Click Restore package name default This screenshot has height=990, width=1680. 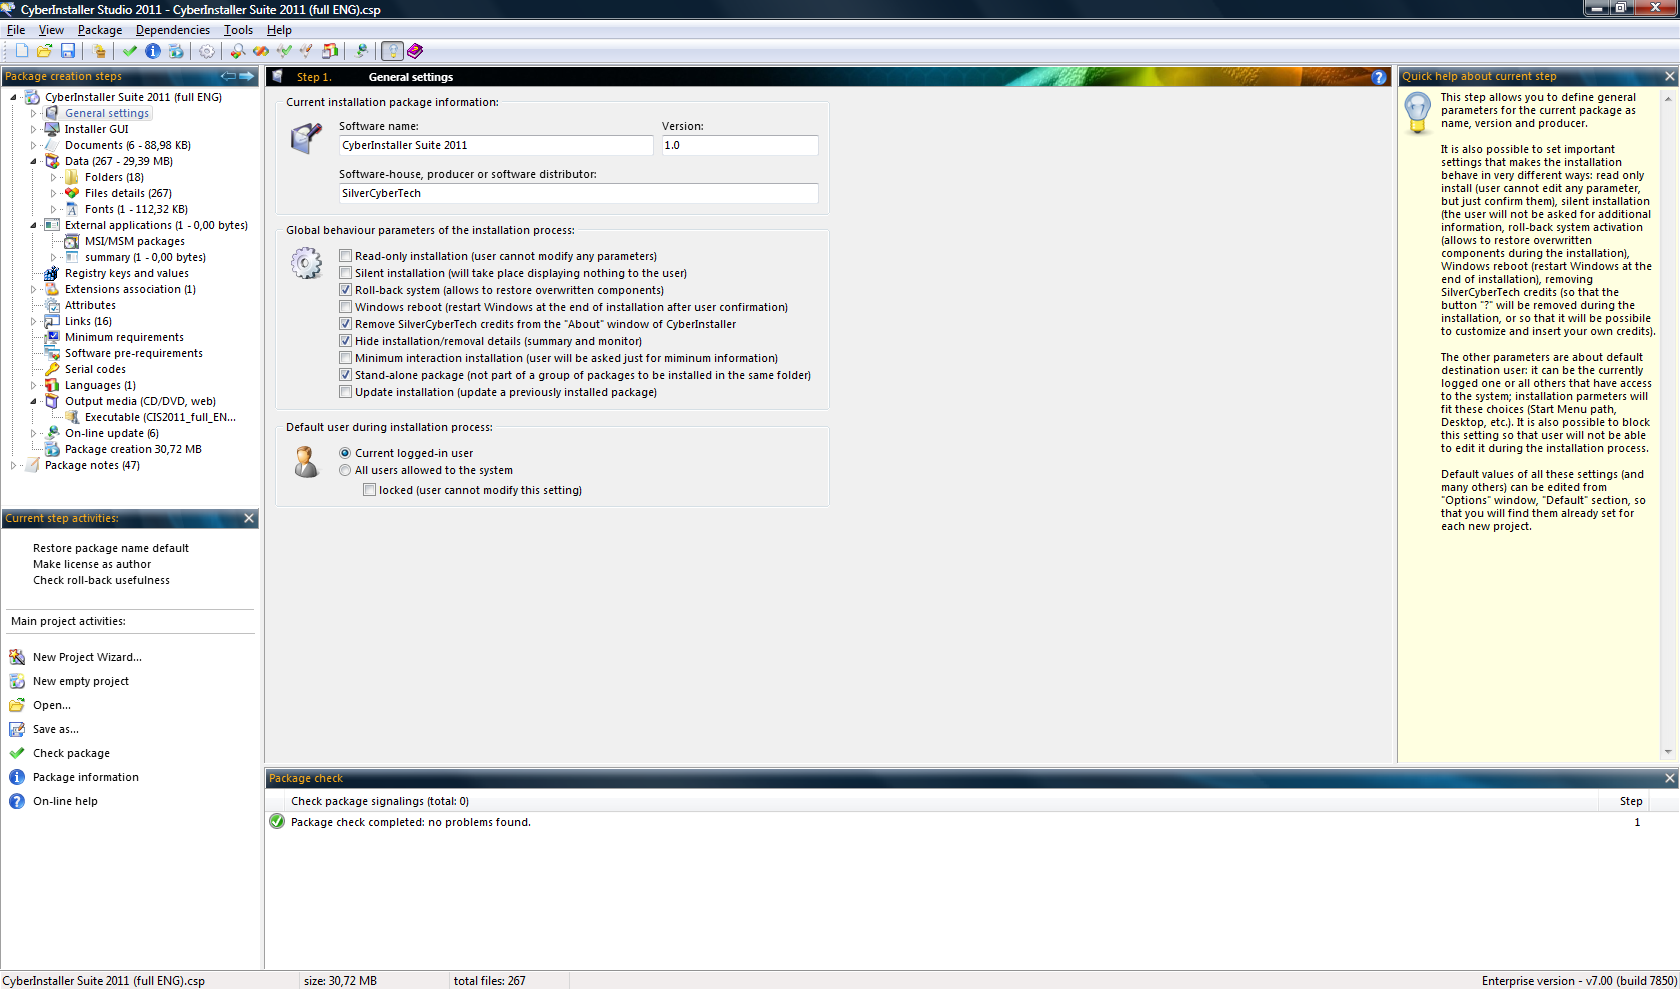pos(111,548)
